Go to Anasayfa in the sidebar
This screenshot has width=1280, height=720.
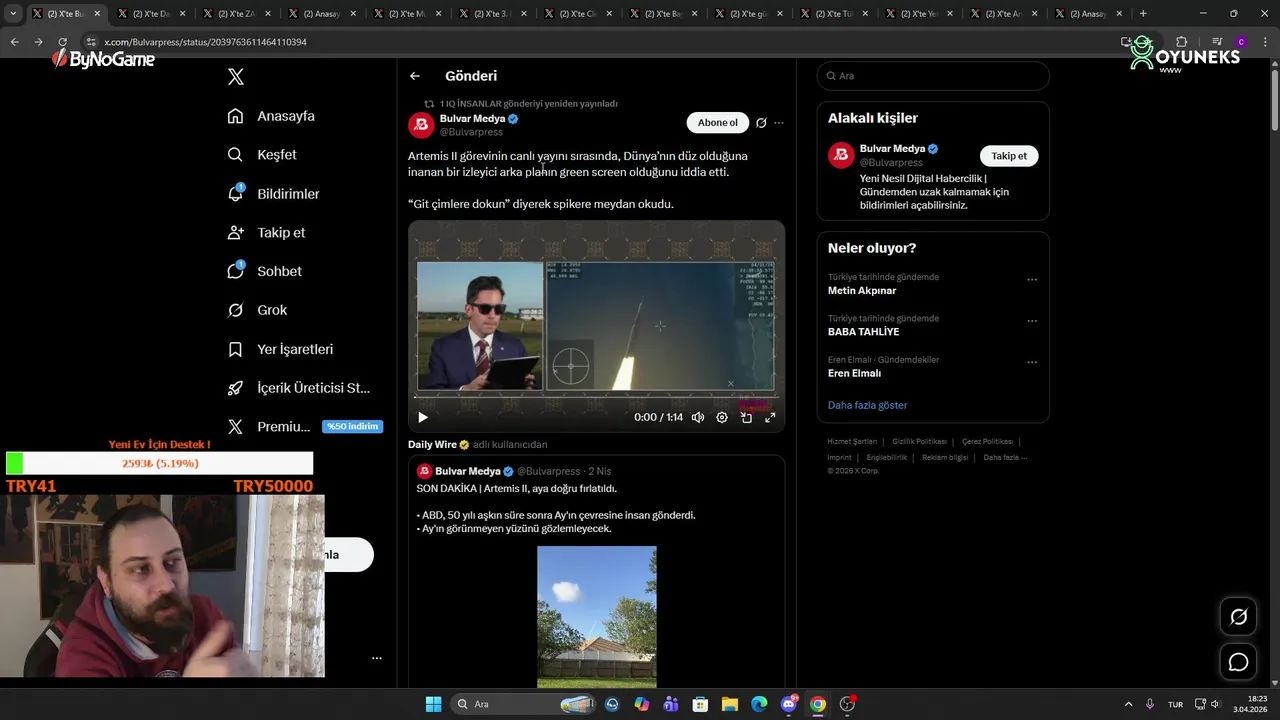271,116
